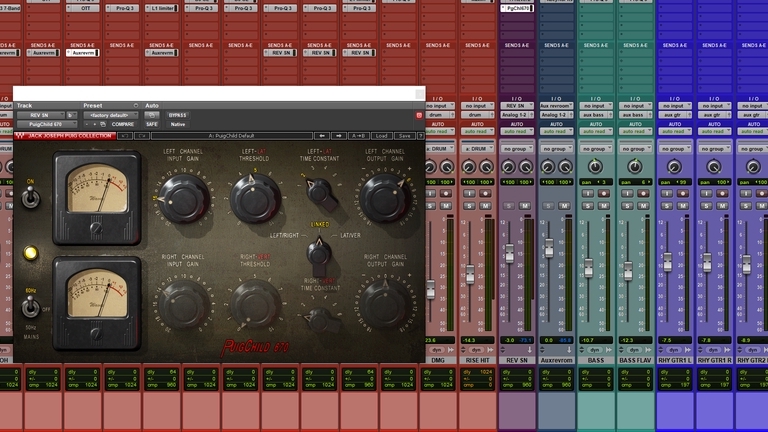Select next preset with plus button

coord(95,124)
